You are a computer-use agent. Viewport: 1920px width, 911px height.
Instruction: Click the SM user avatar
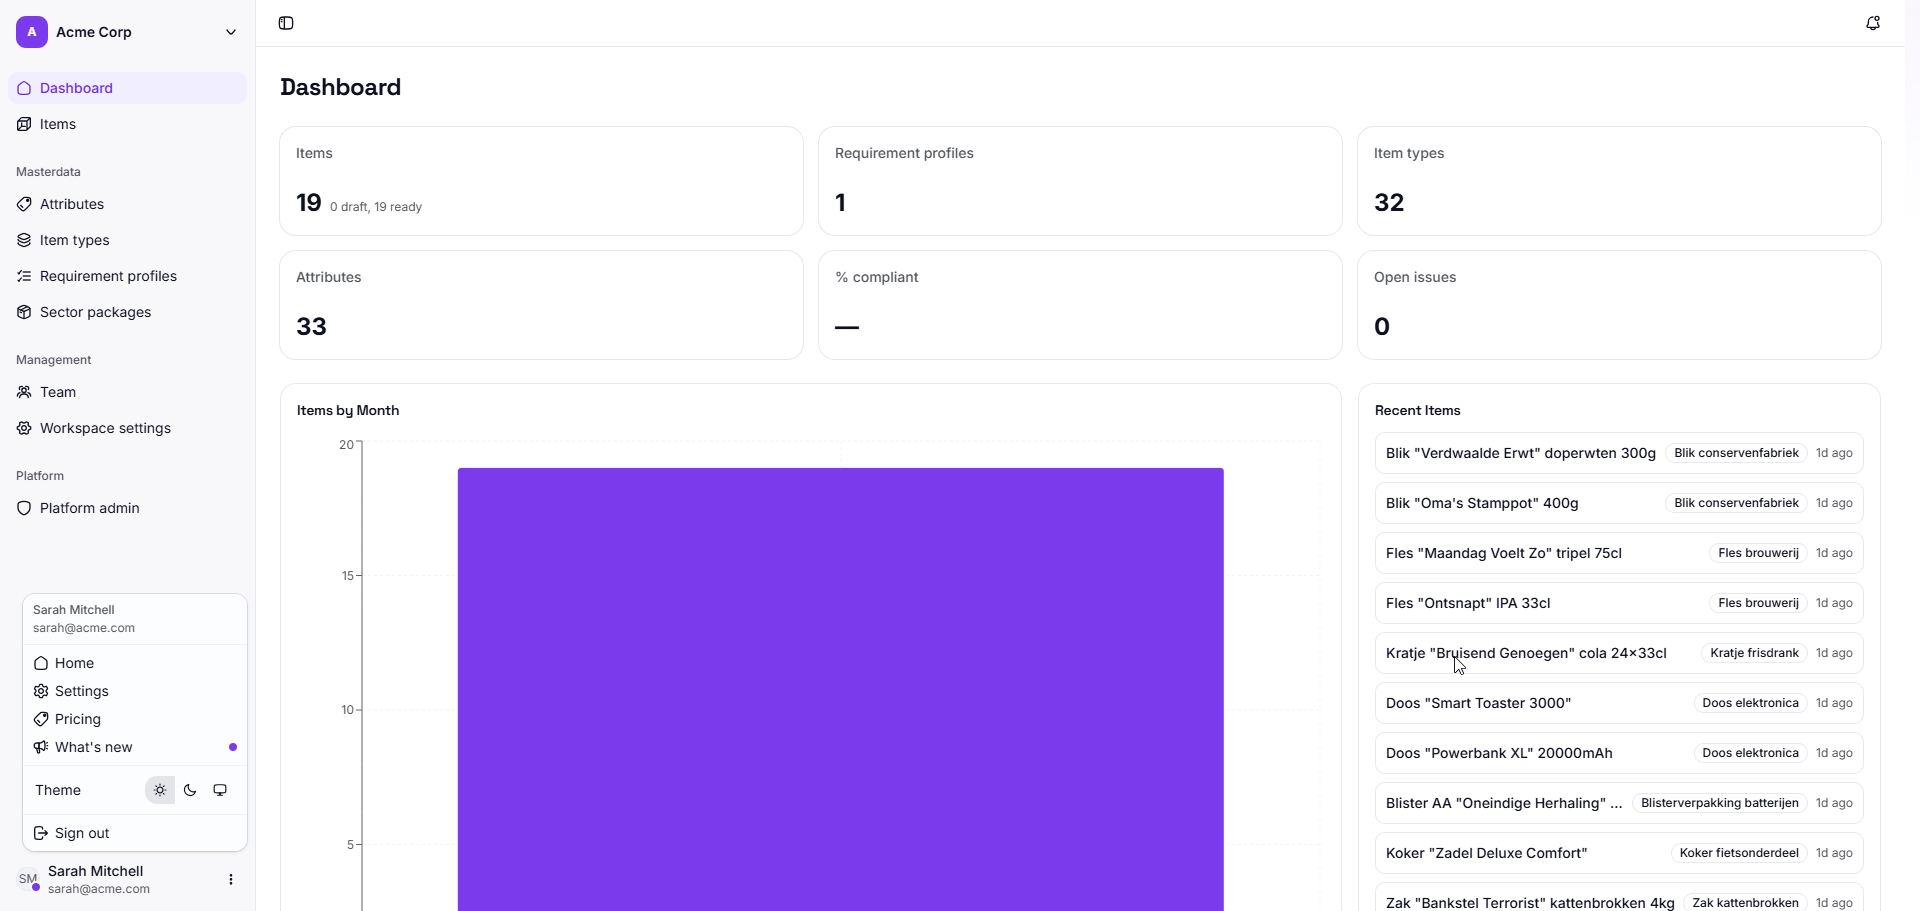coord(28,880)
